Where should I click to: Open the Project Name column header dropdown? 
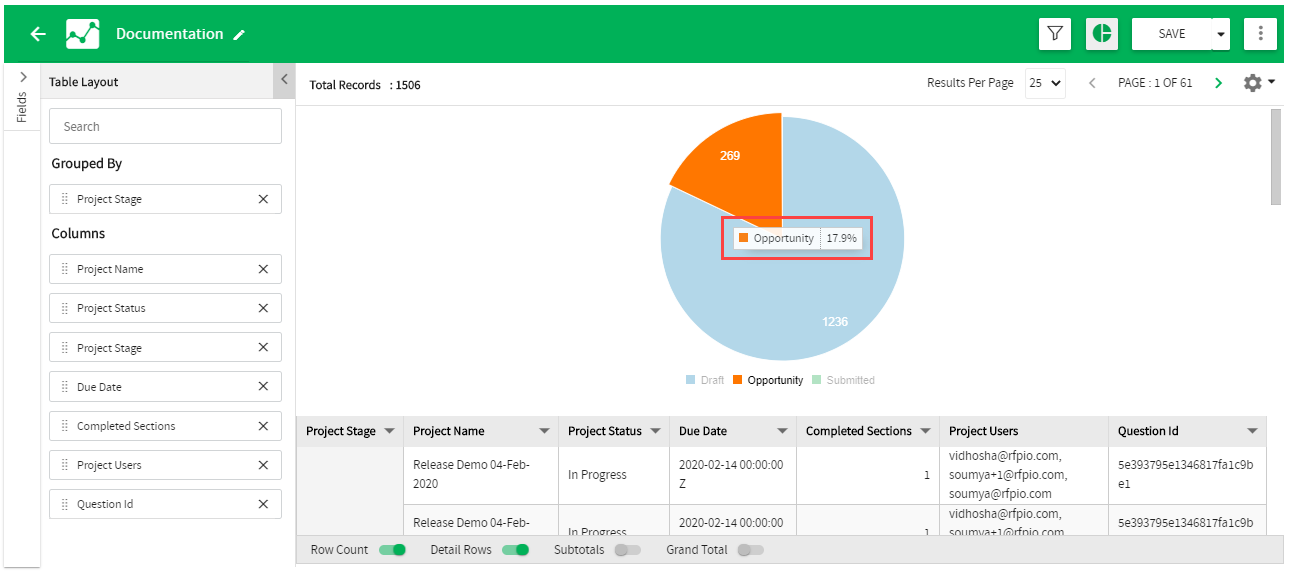(544, 431)
